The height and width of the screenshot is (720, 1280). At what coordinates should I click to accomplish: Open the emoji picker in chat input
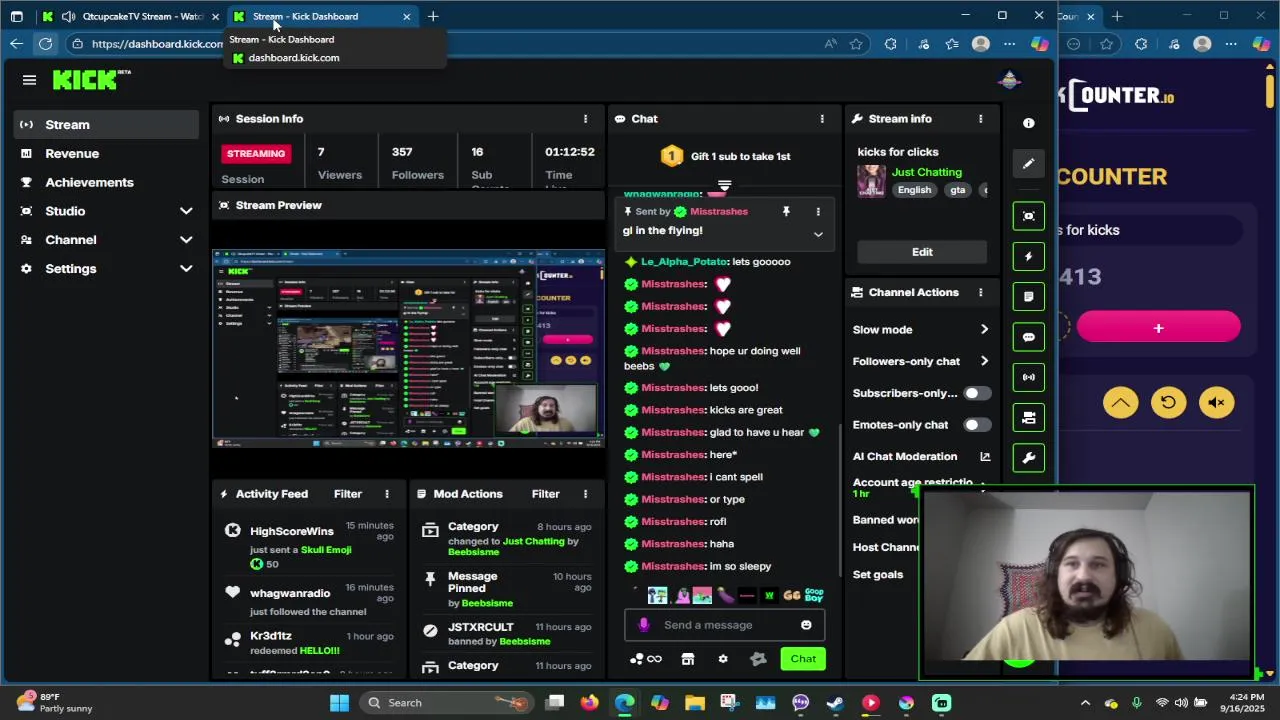coord(806,625)
